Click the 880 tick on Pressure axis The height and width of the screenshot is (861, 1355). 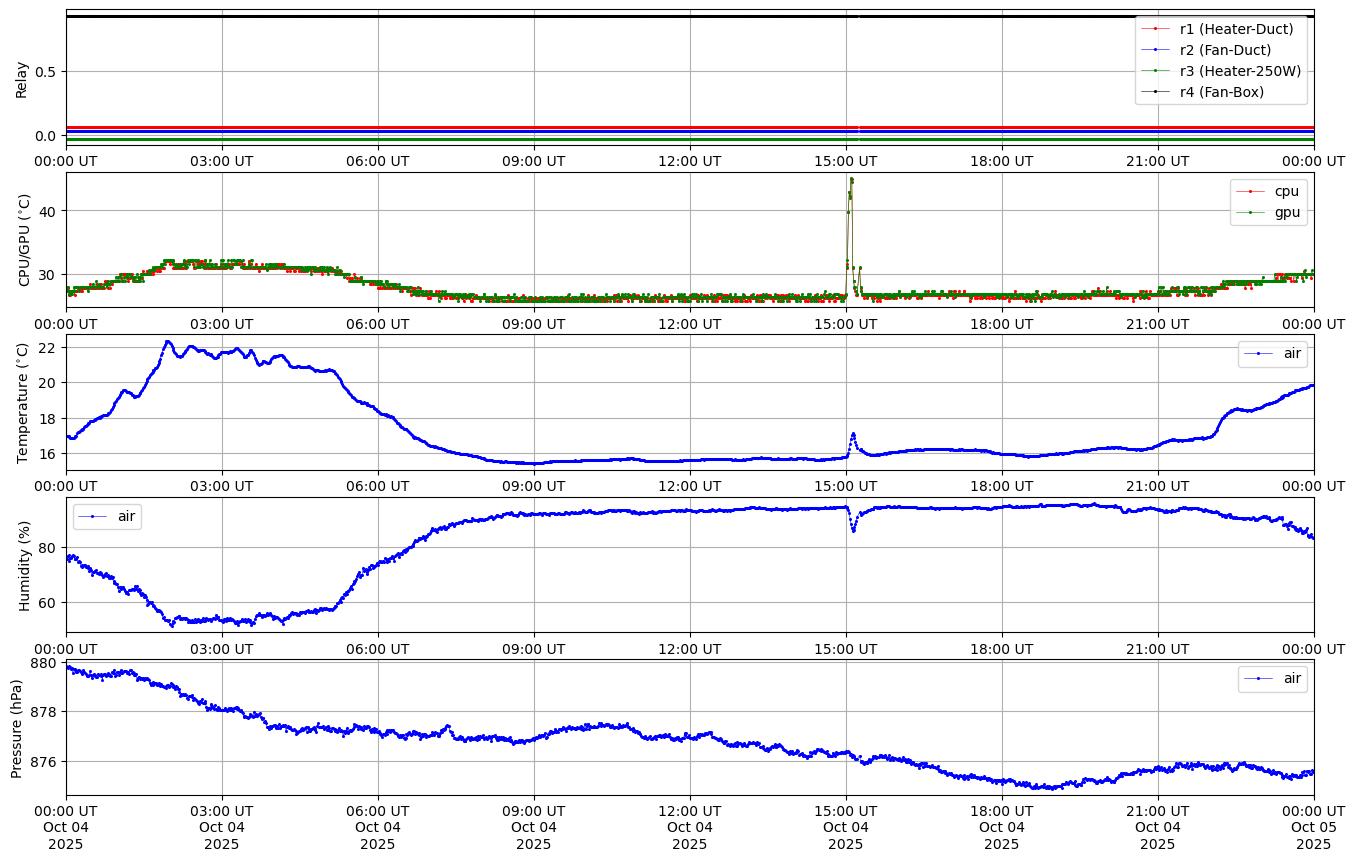tap(44, 663)
